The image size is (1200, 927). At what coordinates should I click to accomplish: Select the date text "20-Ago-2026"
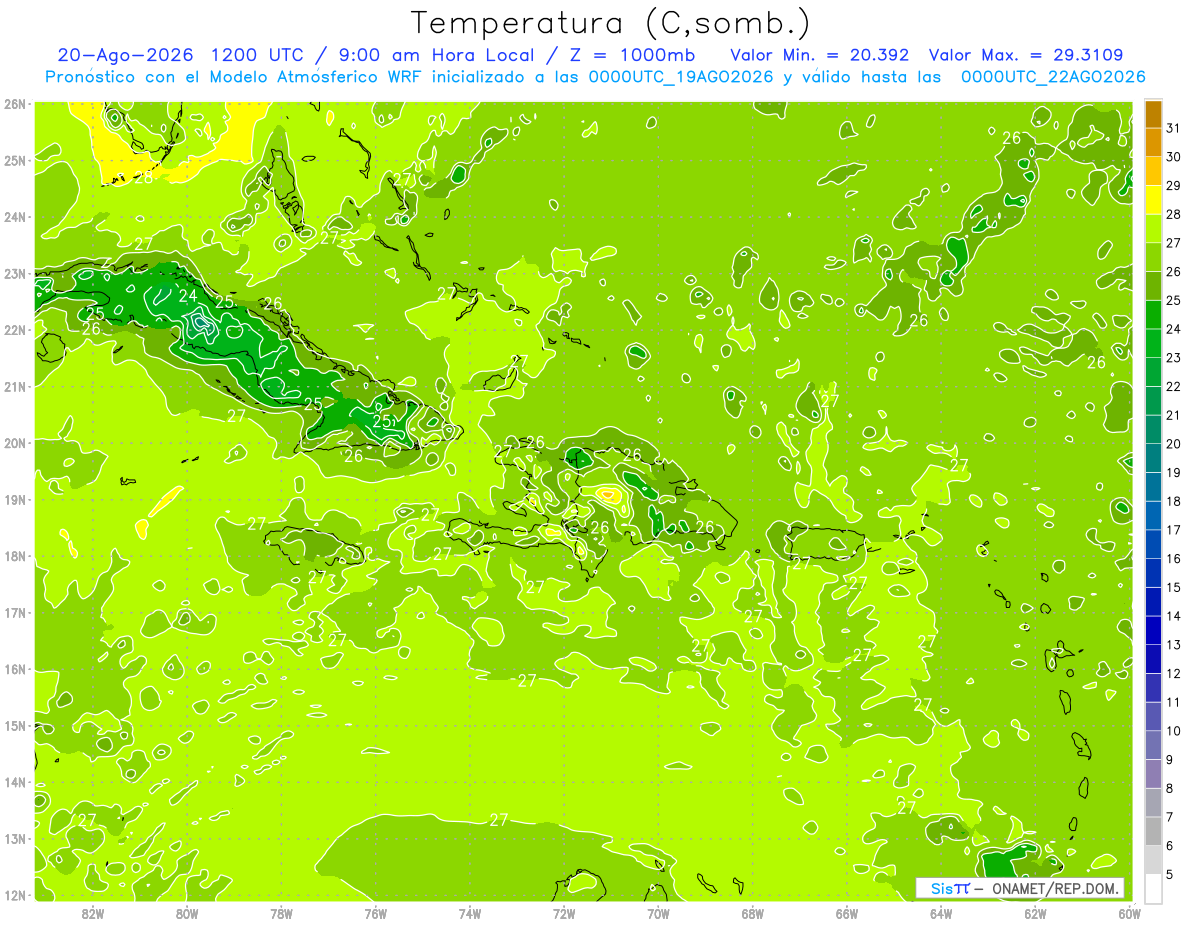click(127, 55)
